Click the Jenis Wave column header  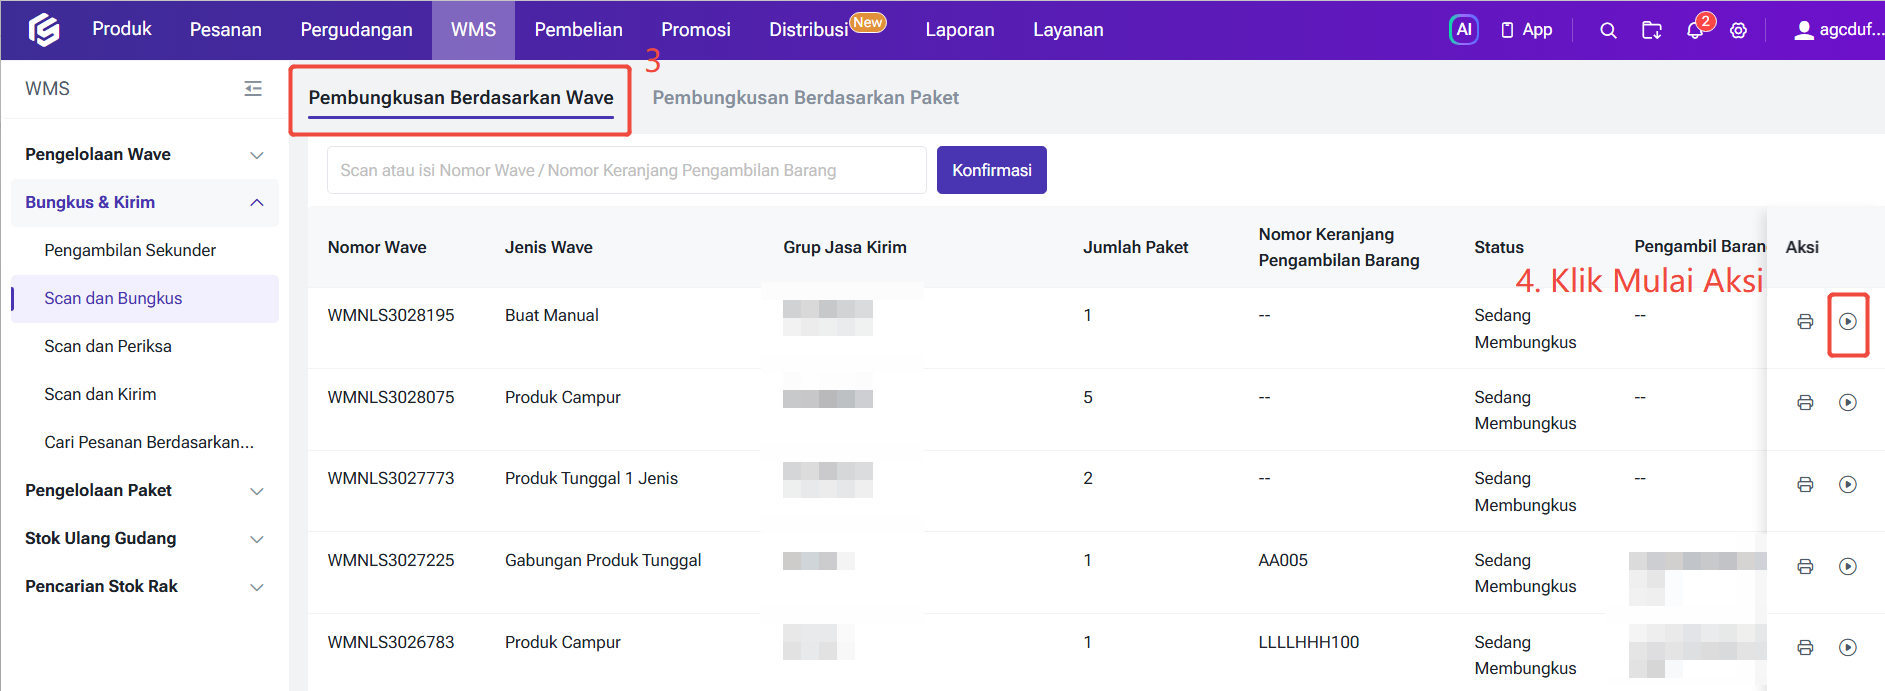[549, 247]
